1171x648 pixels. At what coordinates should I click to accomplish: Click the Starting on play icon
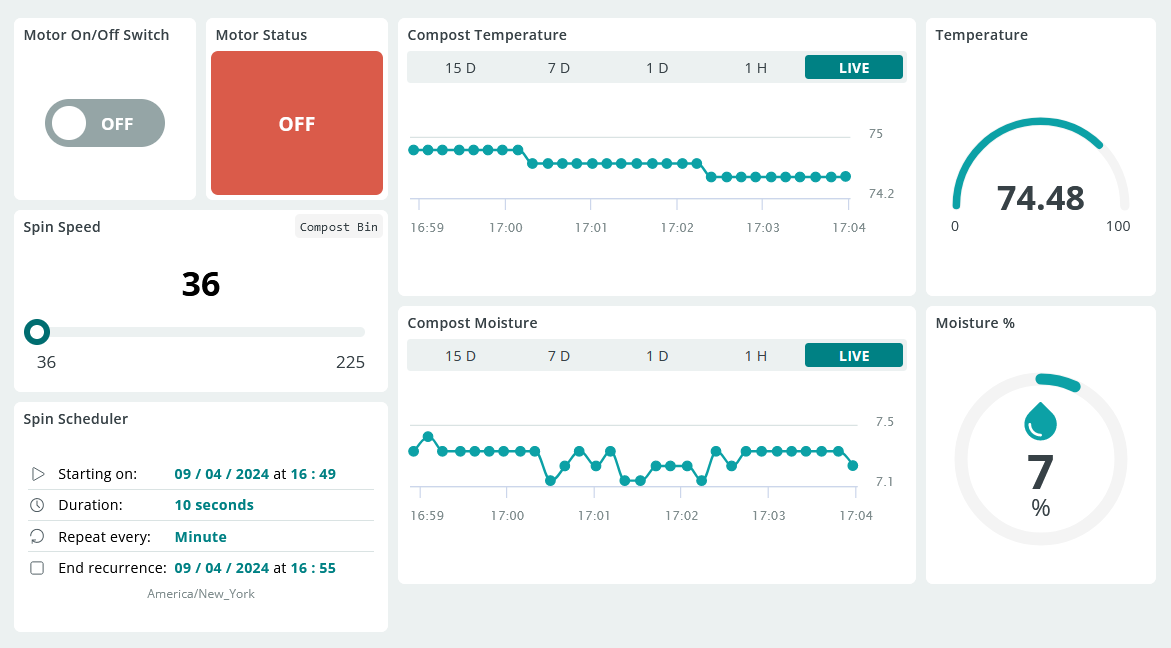[x=38, y=474]
